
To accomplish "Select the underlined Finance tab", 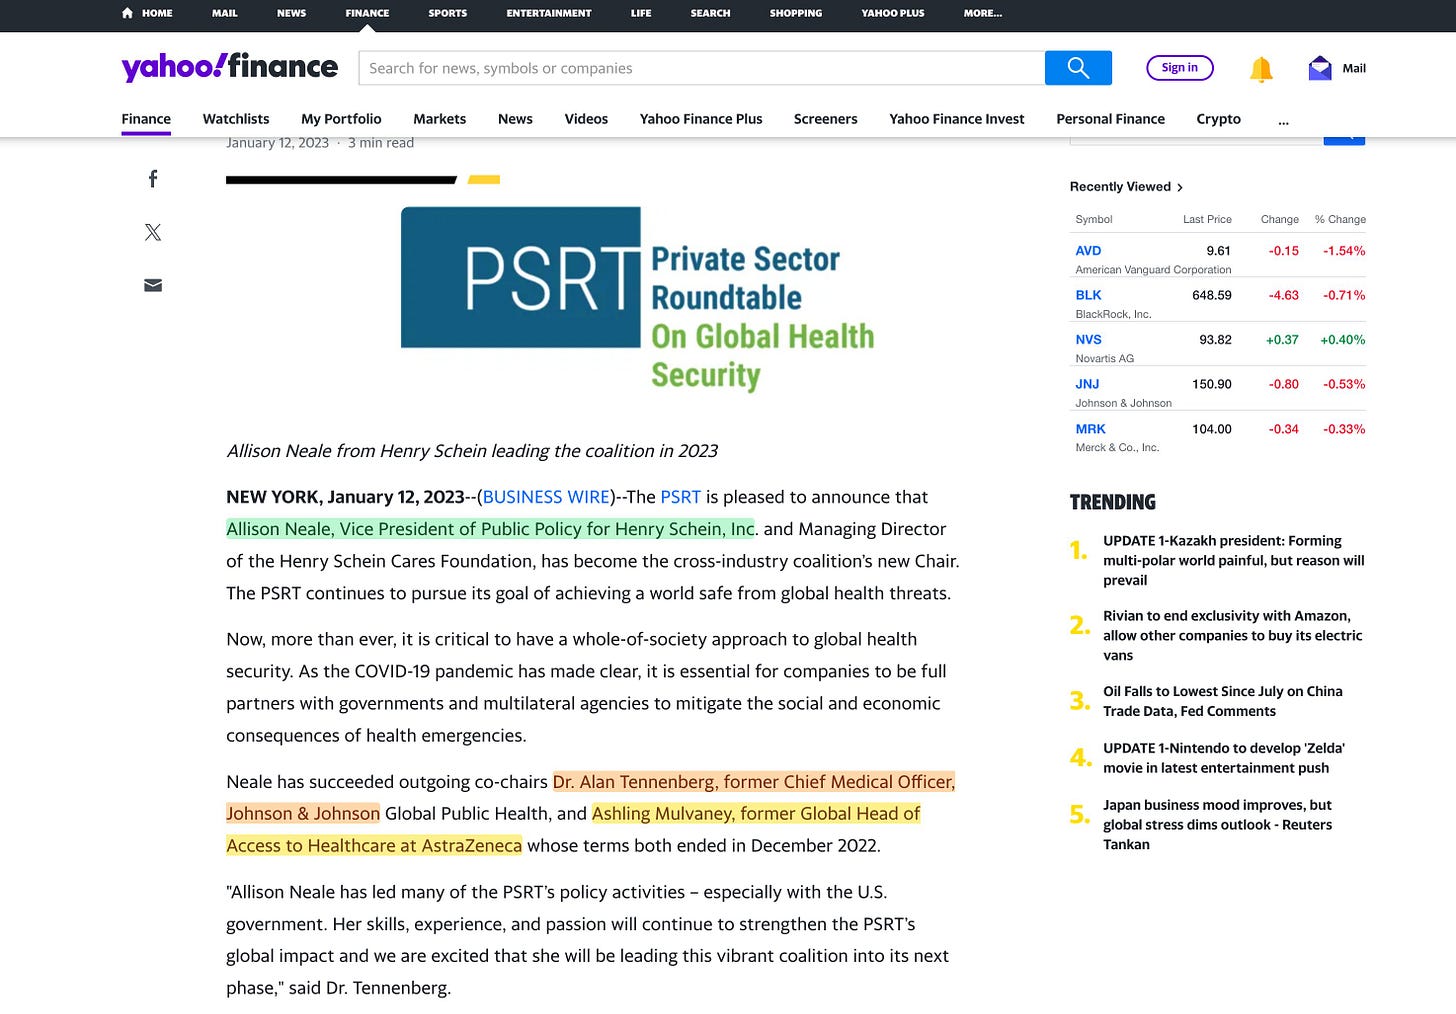I will pos(146,118).
